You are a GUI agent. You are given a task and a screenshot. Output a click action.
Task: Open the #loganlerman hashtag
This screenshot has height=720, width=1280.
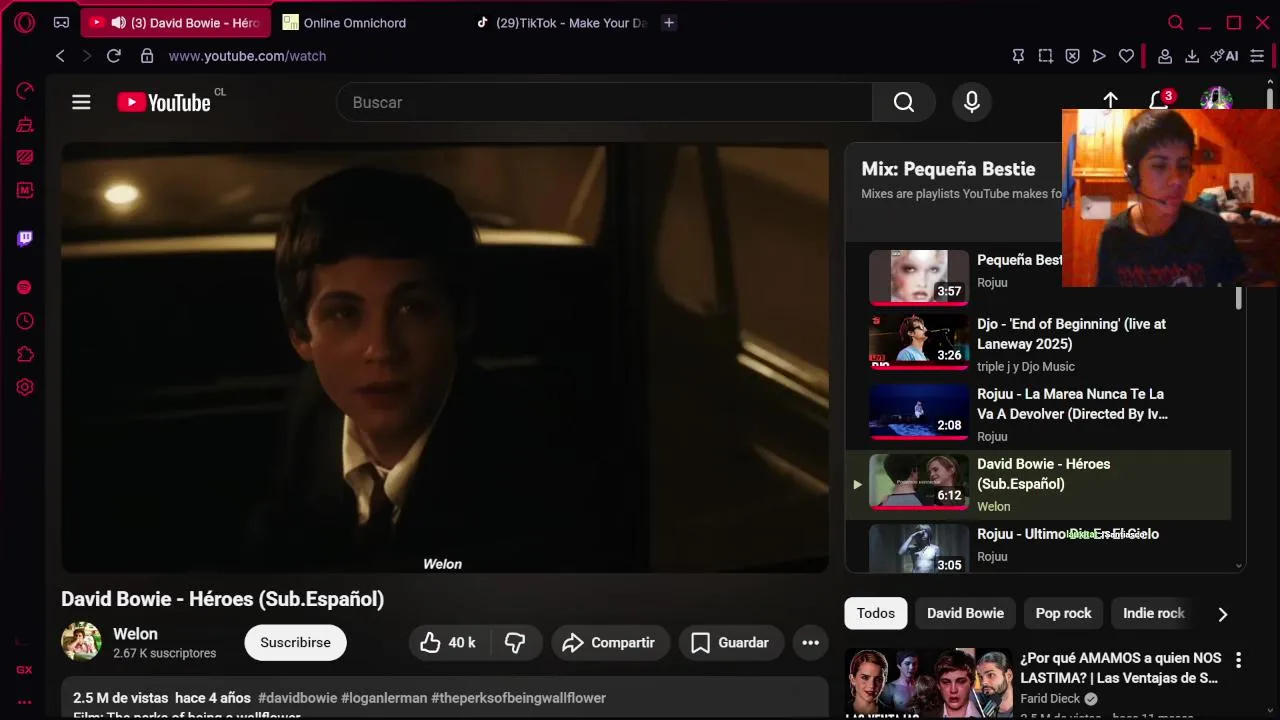point(384,698)
